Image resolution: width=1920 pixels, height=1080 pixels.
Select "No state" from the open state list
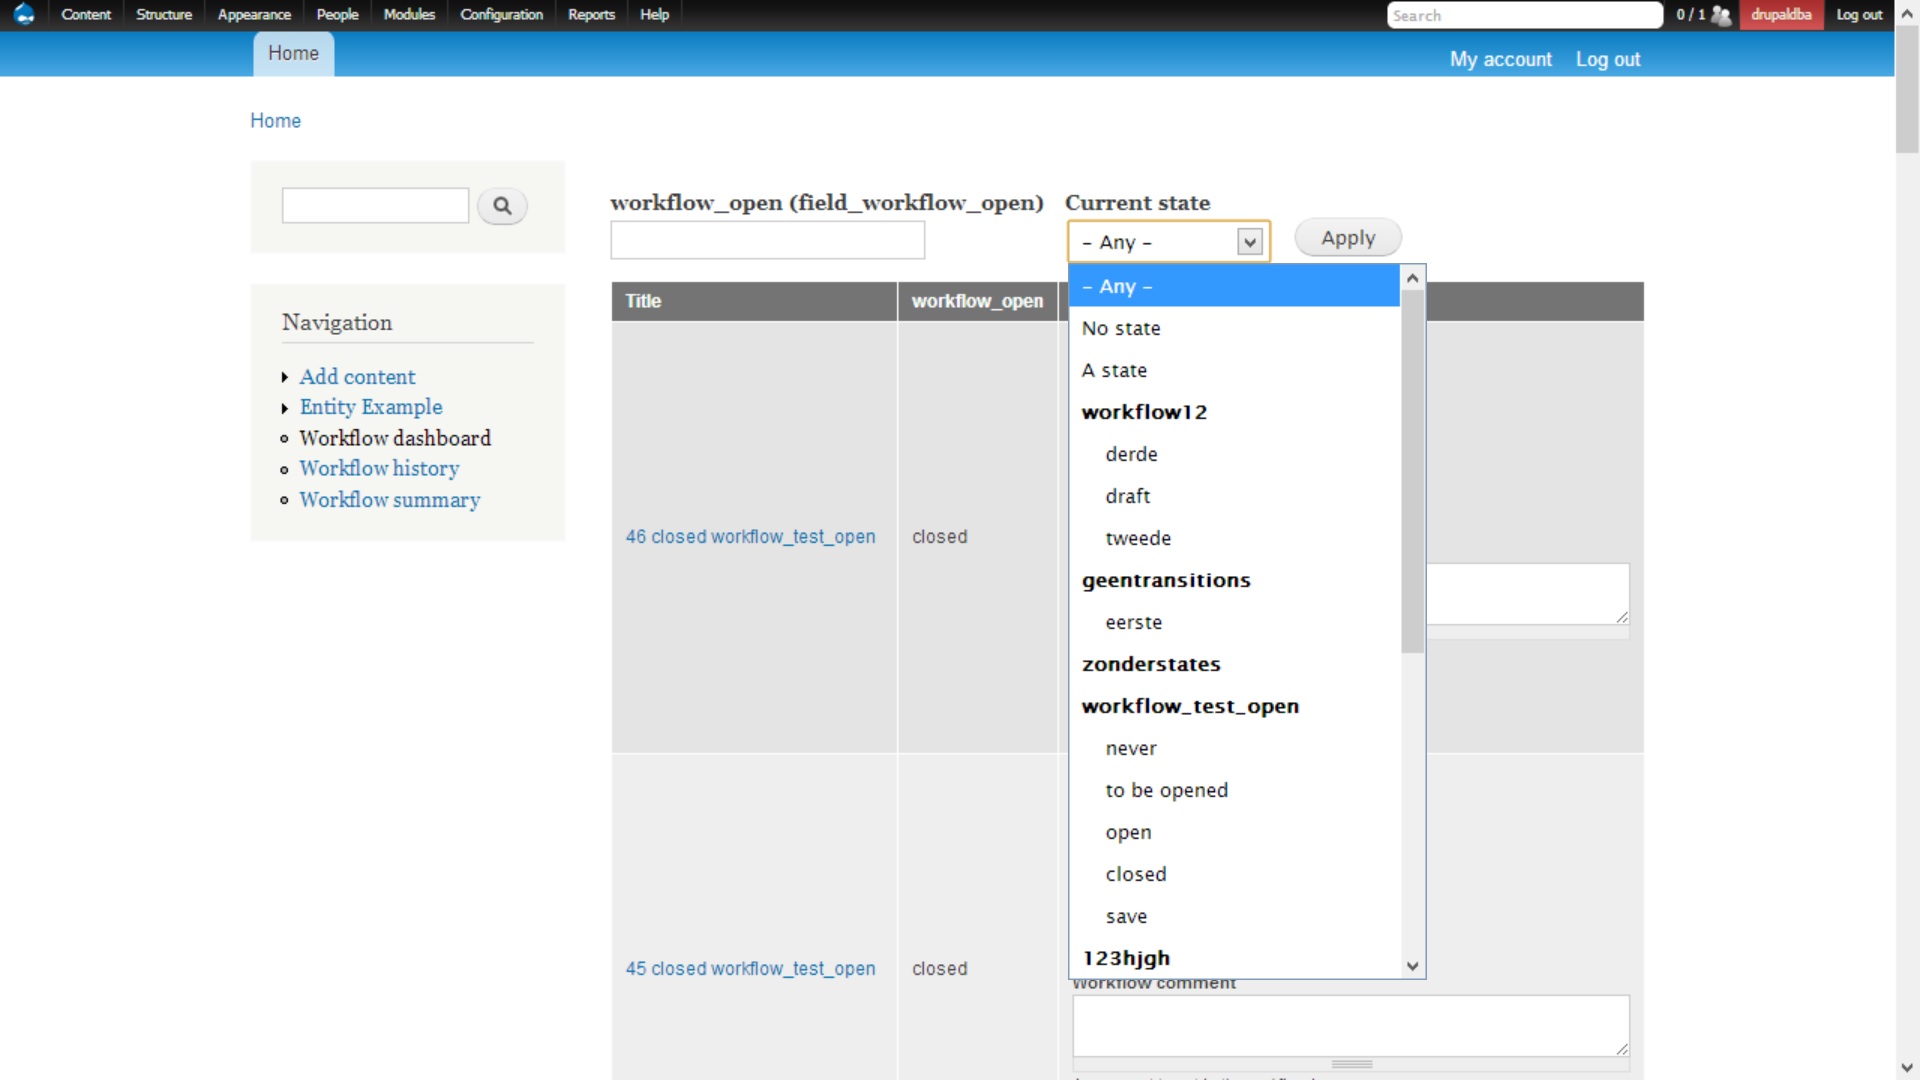[1120, 328]
